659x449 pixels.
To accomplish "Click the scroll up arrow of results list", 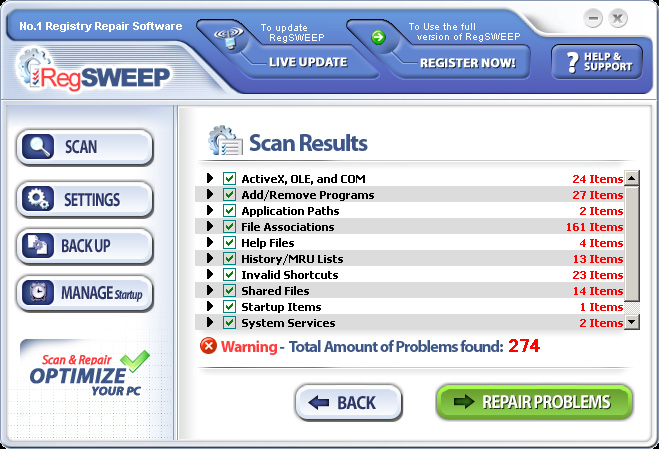I will [632, 178].
